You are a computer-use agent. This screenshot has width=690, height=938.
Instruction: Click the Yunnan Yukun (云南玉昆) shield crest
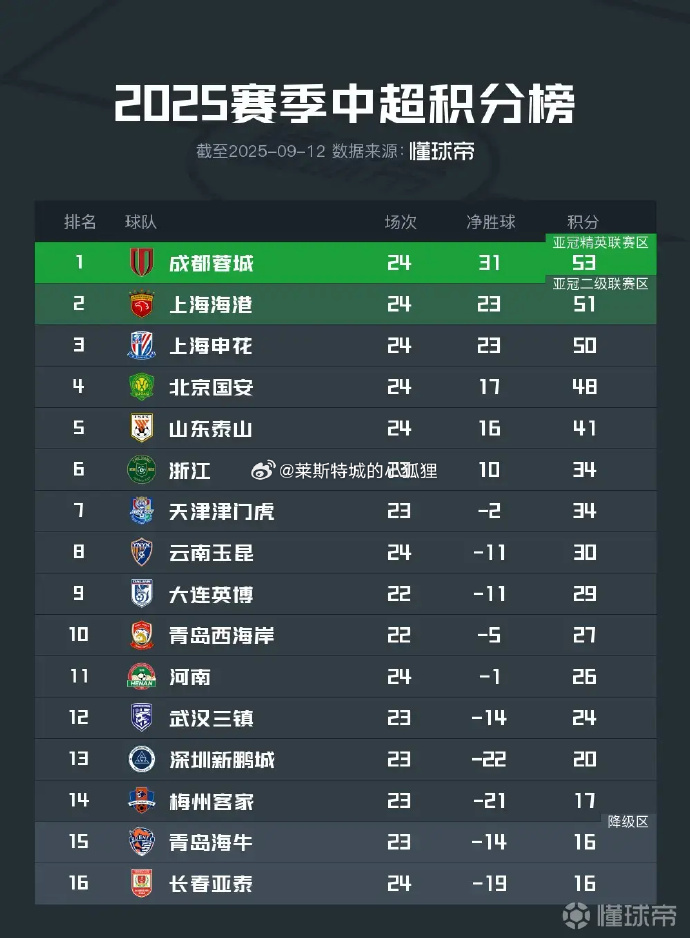tap(142, 552)
